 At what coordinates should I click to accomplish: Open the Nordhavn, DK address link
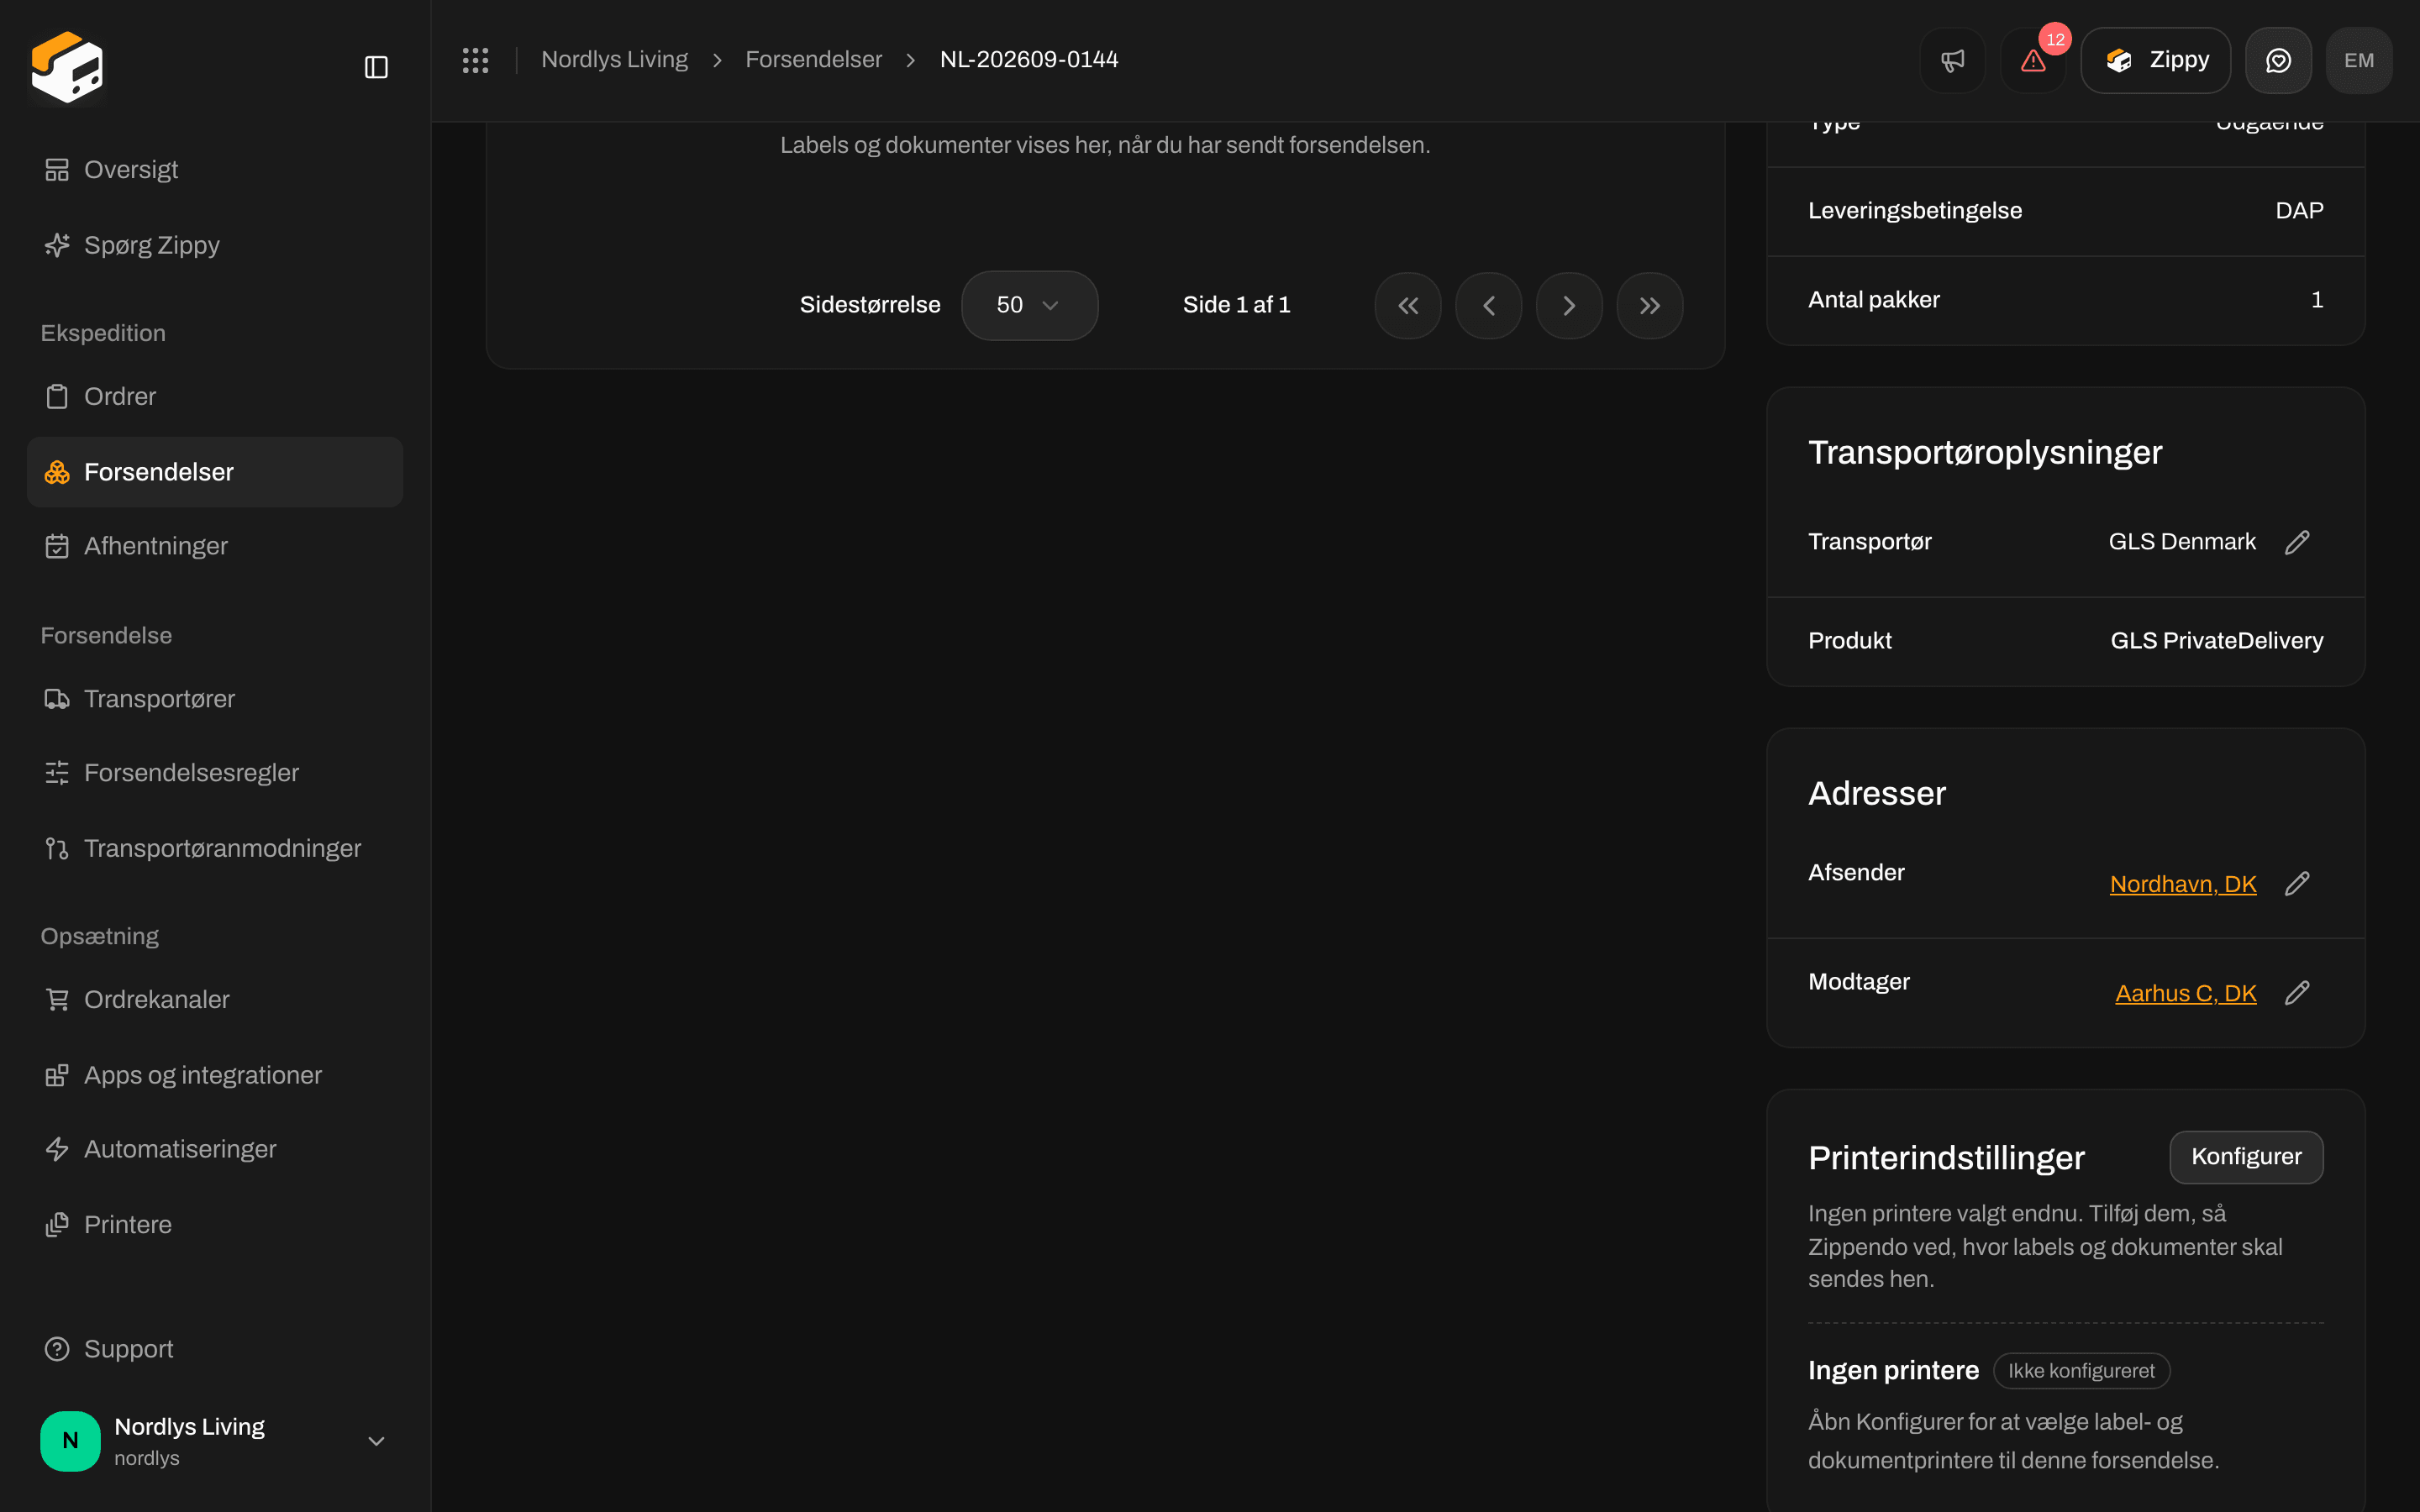point(2183,884)
